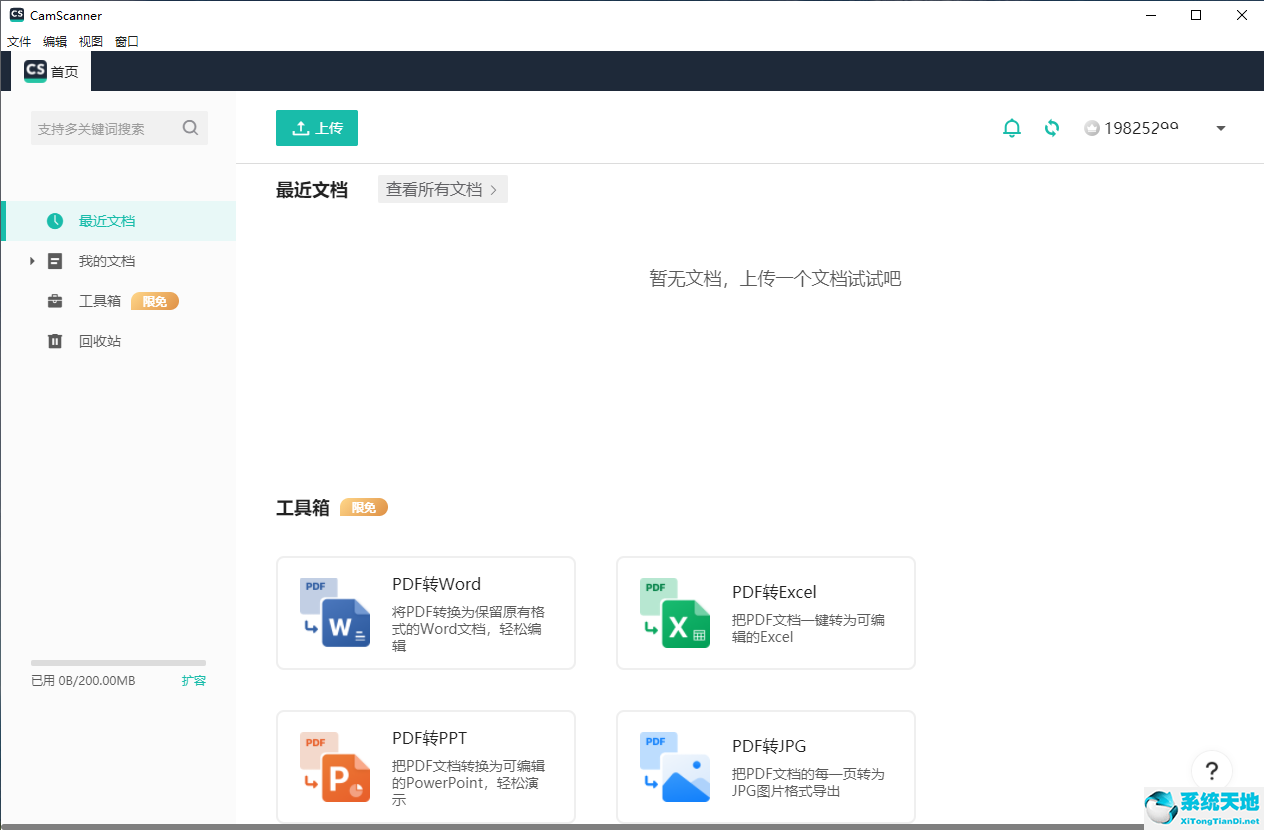The width and height of the screenshot is (1264, 830).
Task: Open the 视图 menu
Action: click(91, 42)
